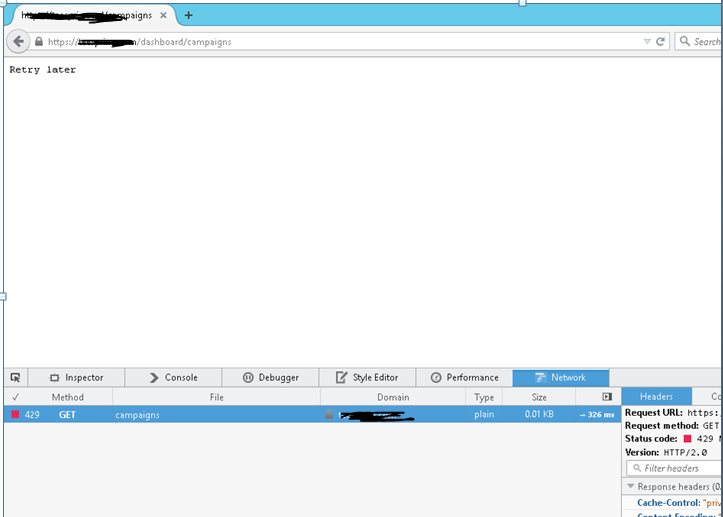This screenshot has height=517, width=723.
Task: Click the Request method label
Action: pos(662,426)
